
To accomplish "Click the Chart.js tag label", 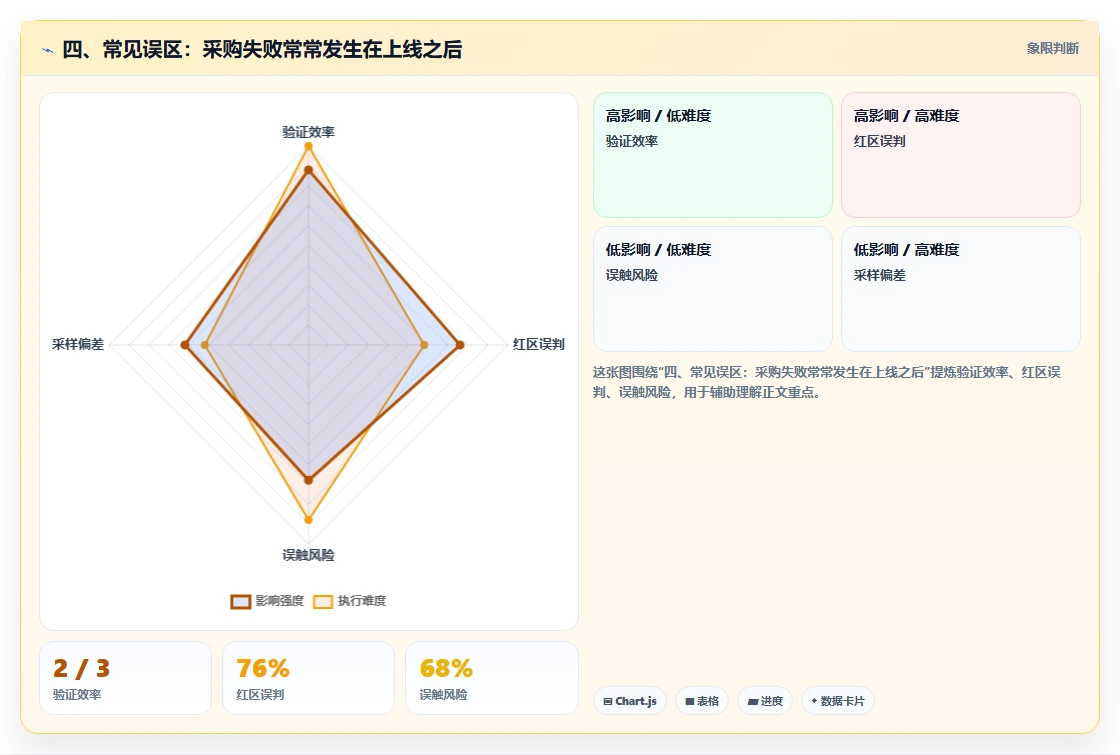I will pos(636,701).
